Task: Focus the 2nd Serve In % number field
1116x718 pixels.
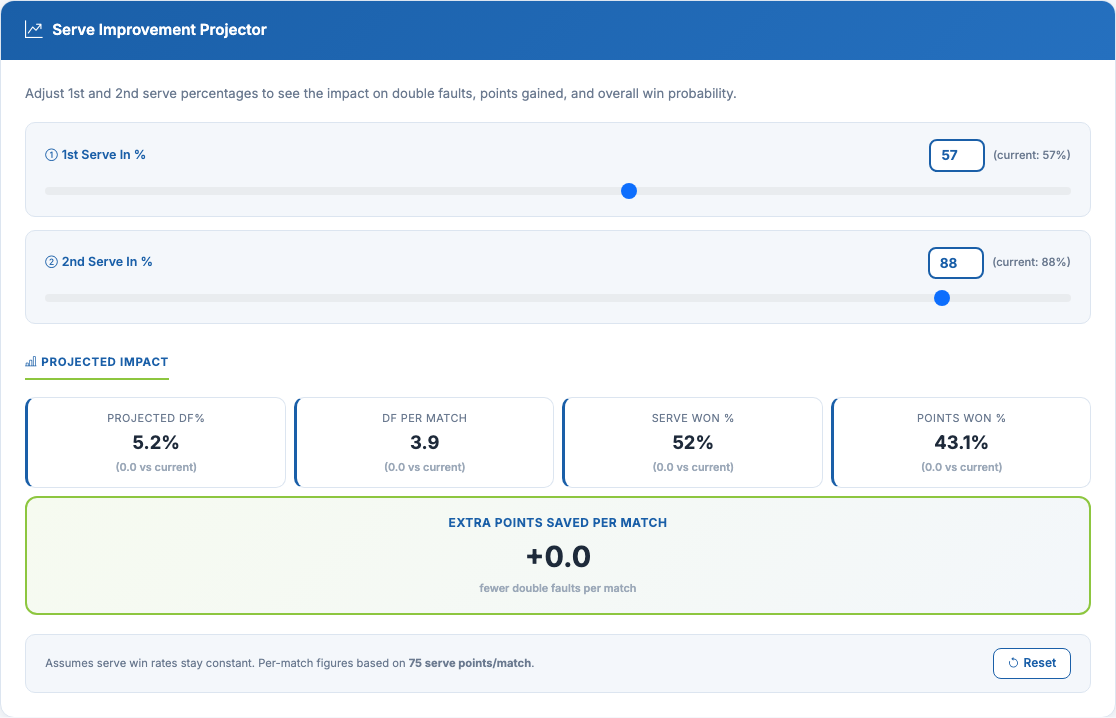Action: [956, 263]
